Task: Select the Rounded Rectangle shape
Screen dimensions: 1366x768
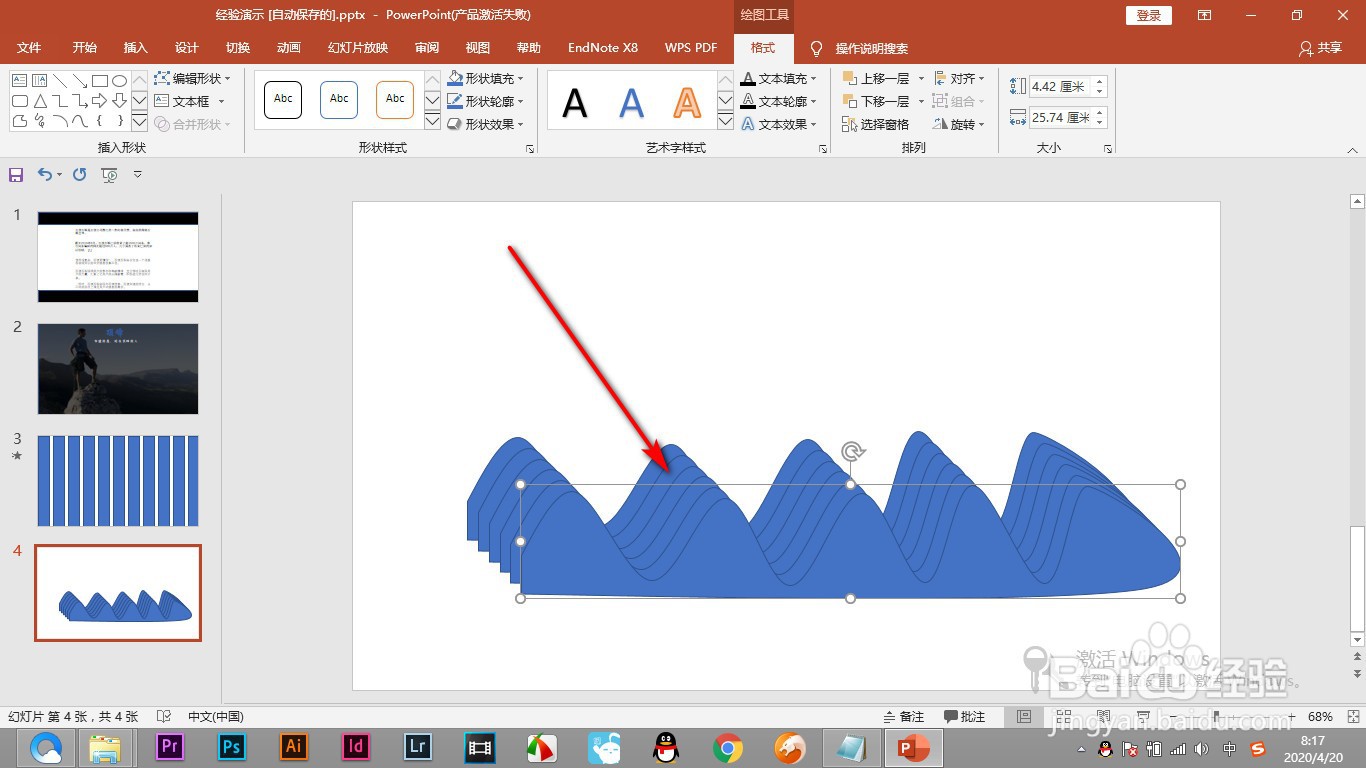Action: click(19, 101)
